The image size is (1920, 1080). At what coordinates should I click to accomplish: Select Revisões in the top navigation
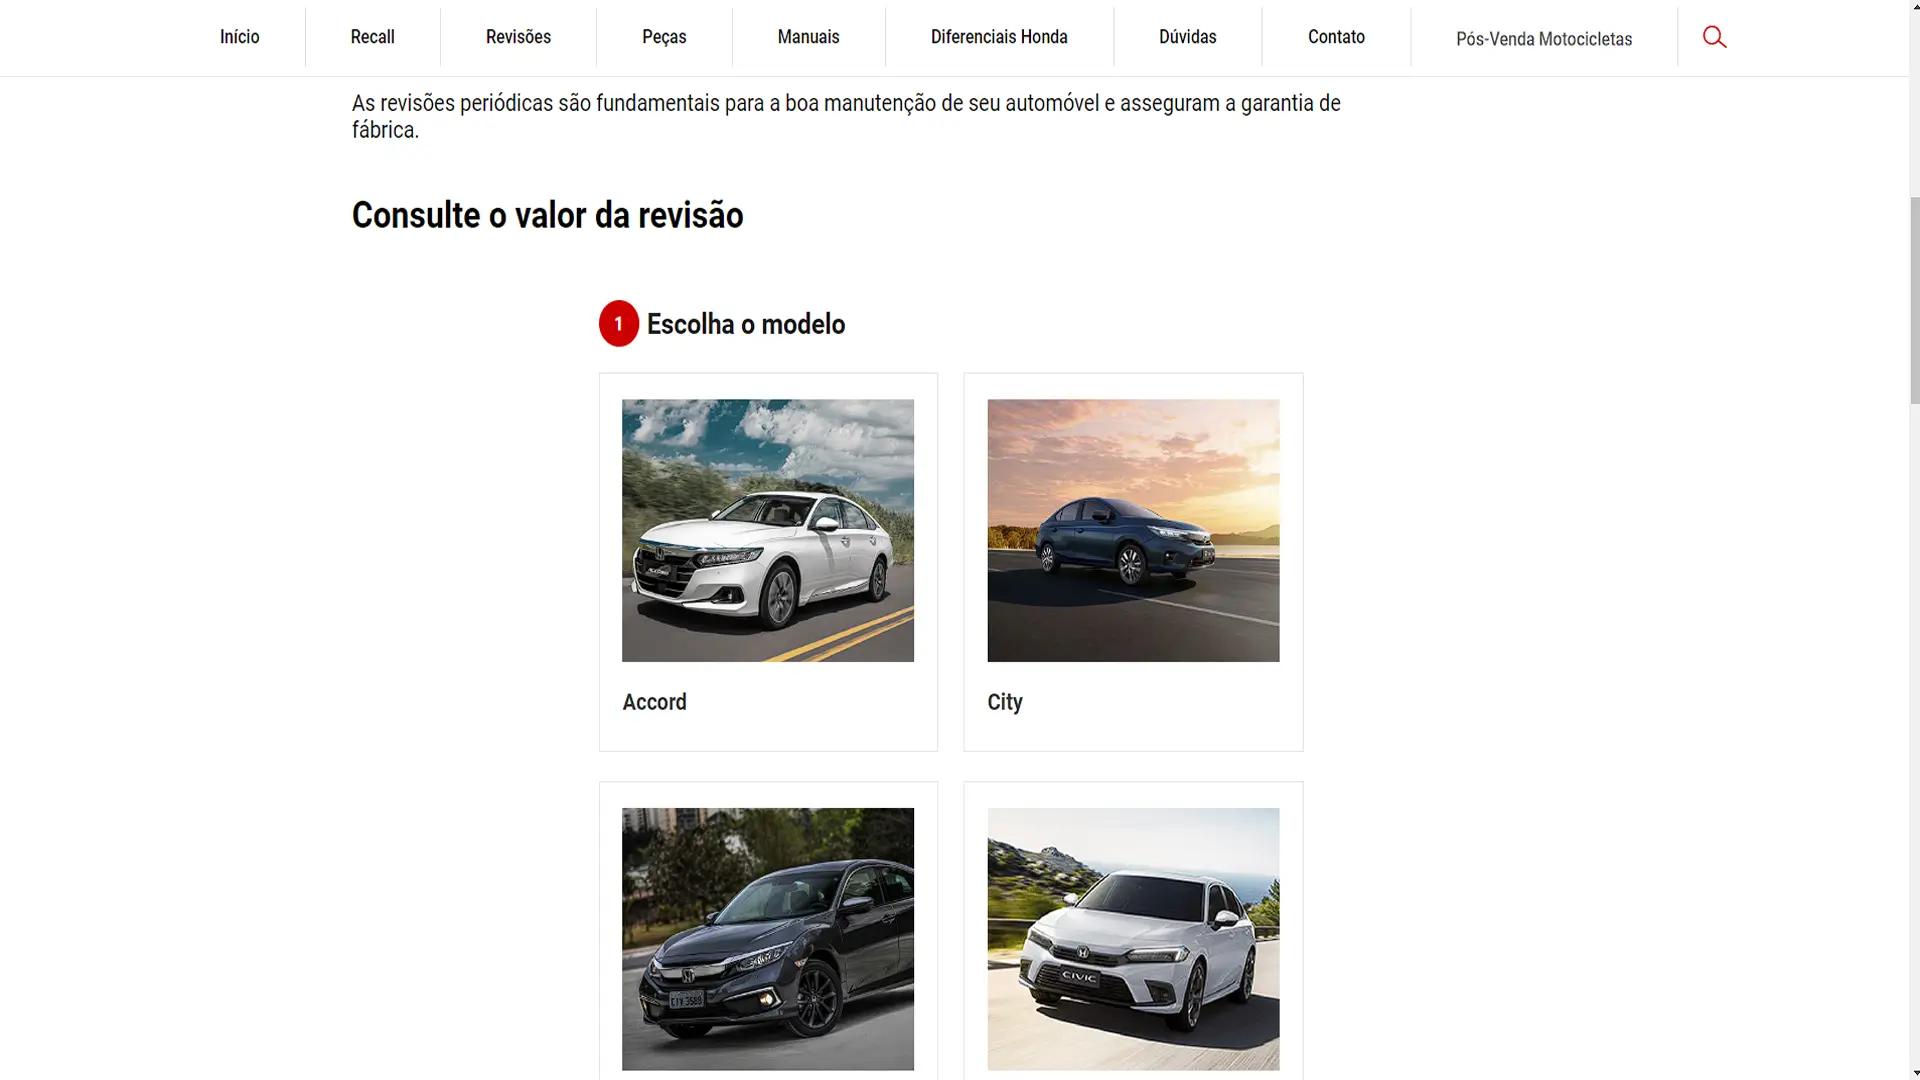(x=518, y=37)
